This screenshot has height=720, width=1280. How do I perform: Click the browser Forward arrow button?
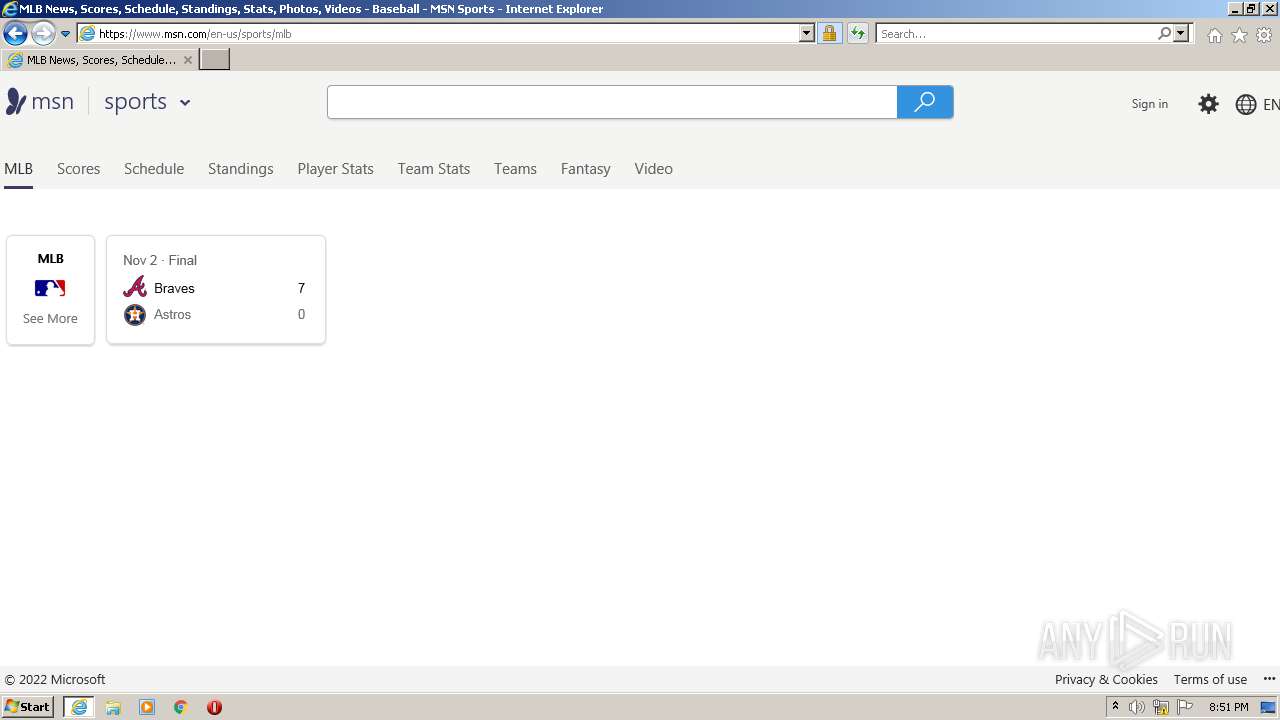pyautogui.click(x=43, y=34)
